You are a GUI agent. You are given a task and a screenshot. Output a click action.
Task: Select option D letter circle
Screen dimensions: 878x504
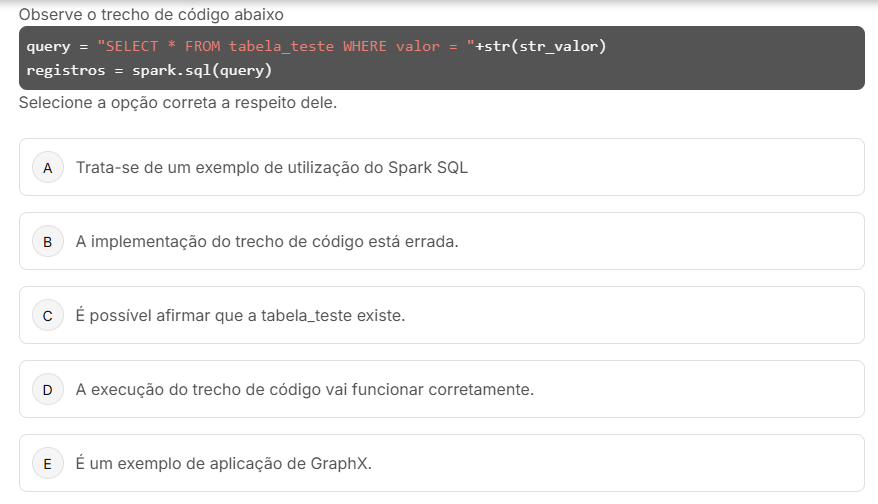47,389
